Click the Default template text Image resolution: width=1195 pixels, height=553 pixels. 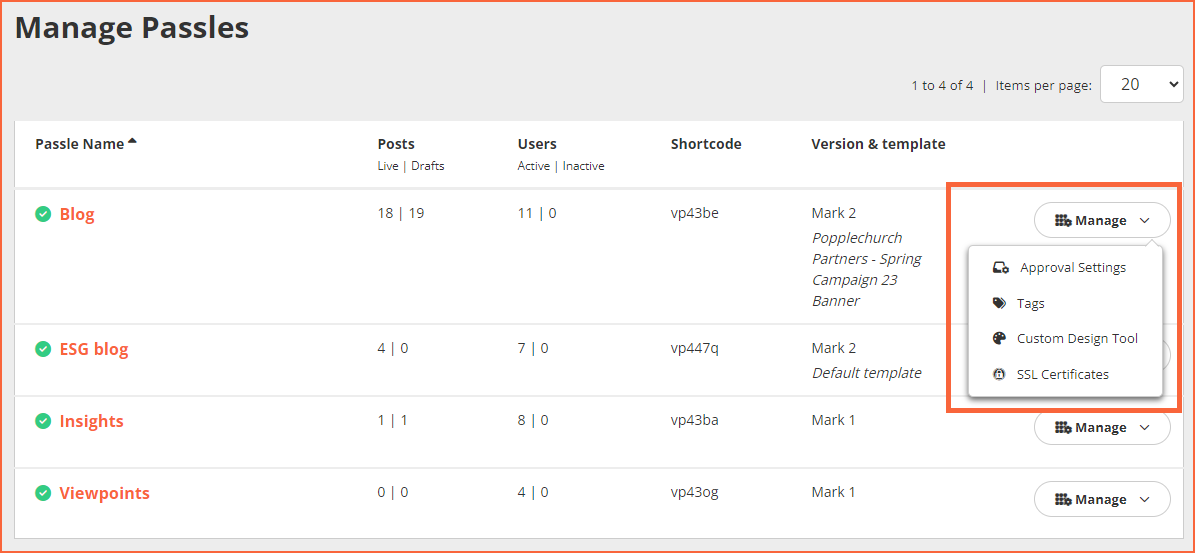click(867, 373)
